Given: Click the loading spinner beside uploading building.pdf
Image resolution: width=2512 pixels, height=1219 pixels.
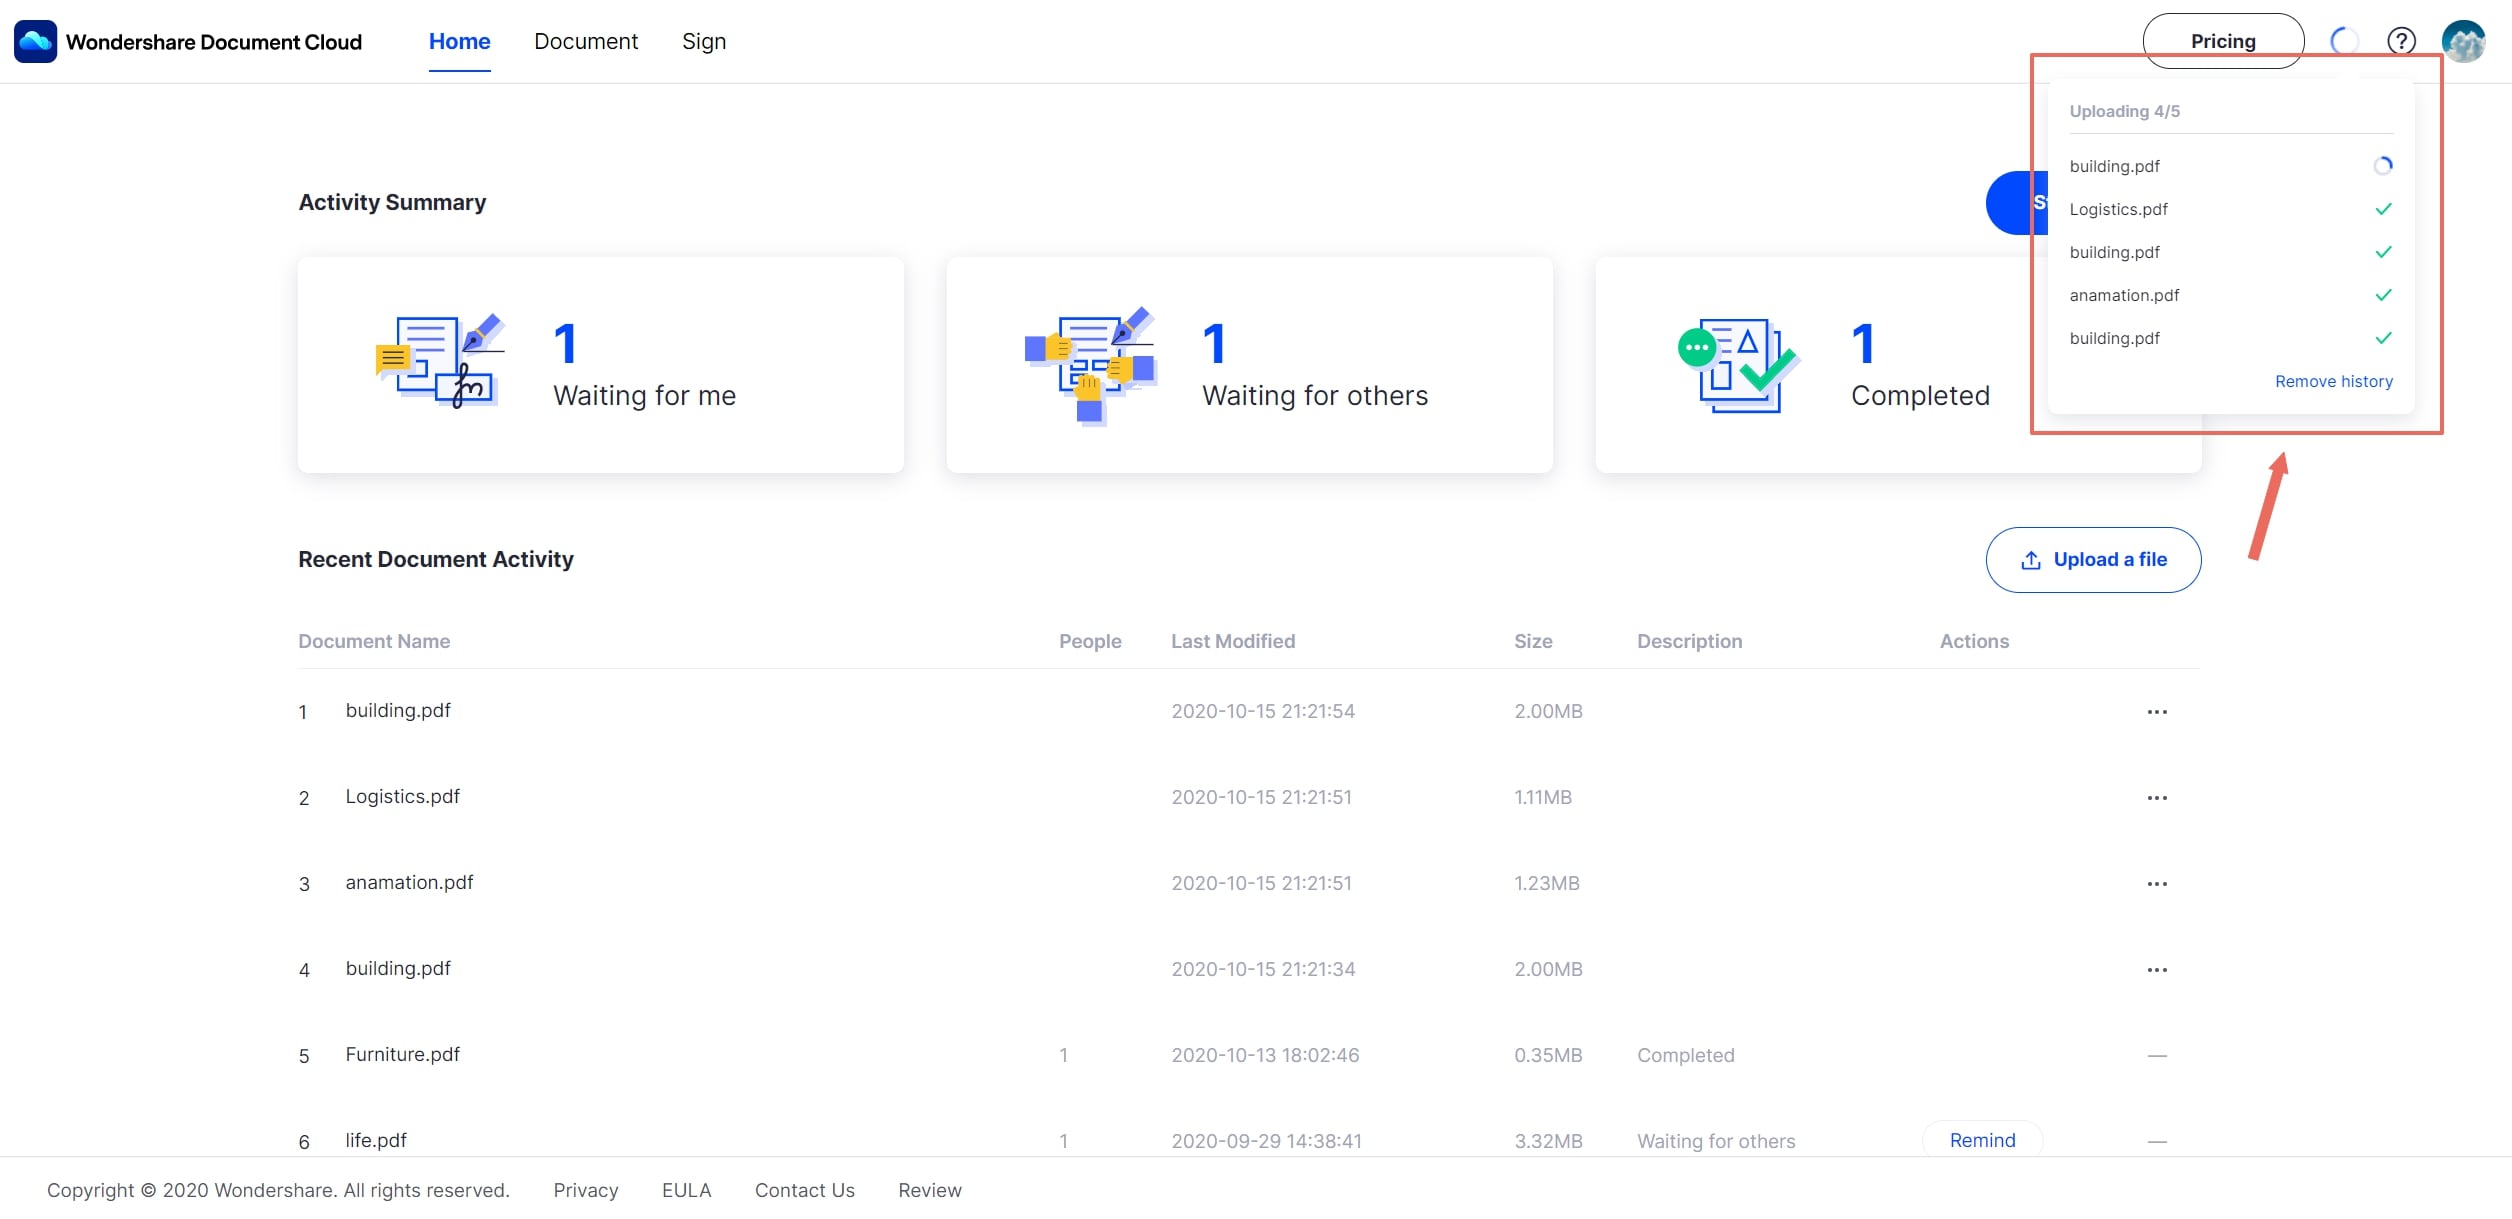Looking at the screenshot, I should 2383,166.
